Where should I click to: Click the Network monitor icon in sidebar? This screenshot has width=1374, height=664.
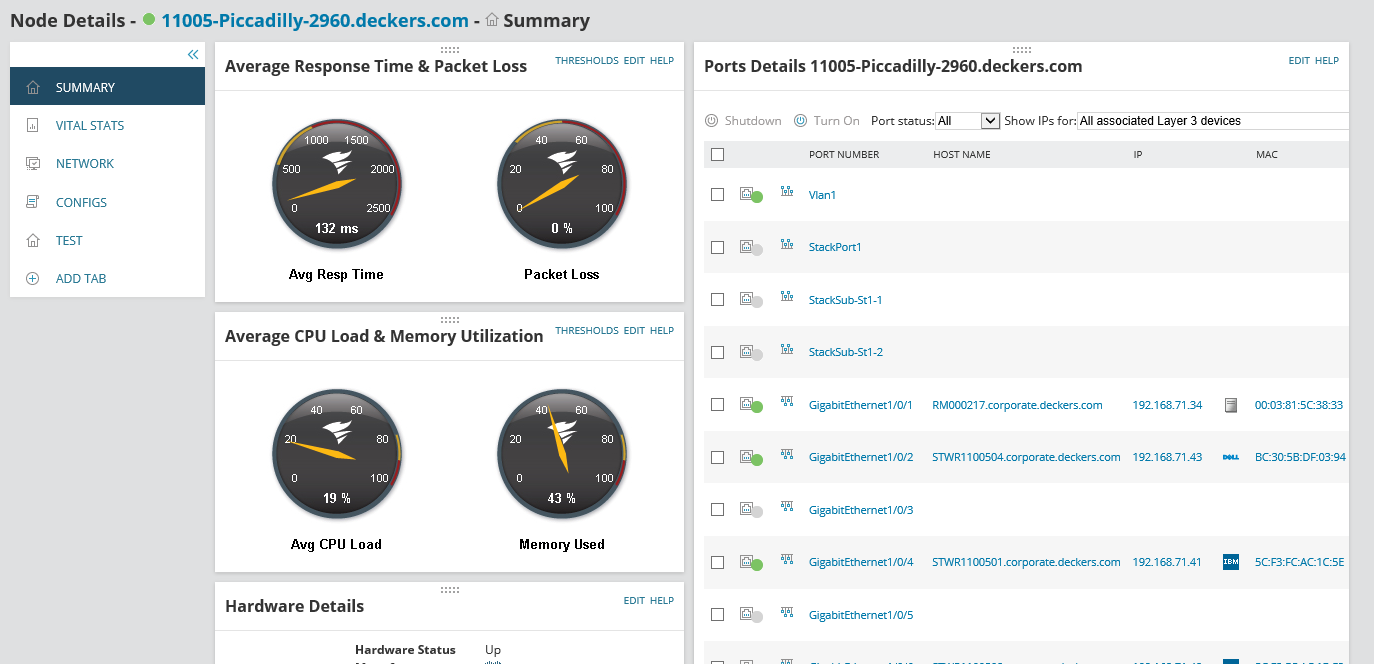pyautogui.click(x=33, y=164)
